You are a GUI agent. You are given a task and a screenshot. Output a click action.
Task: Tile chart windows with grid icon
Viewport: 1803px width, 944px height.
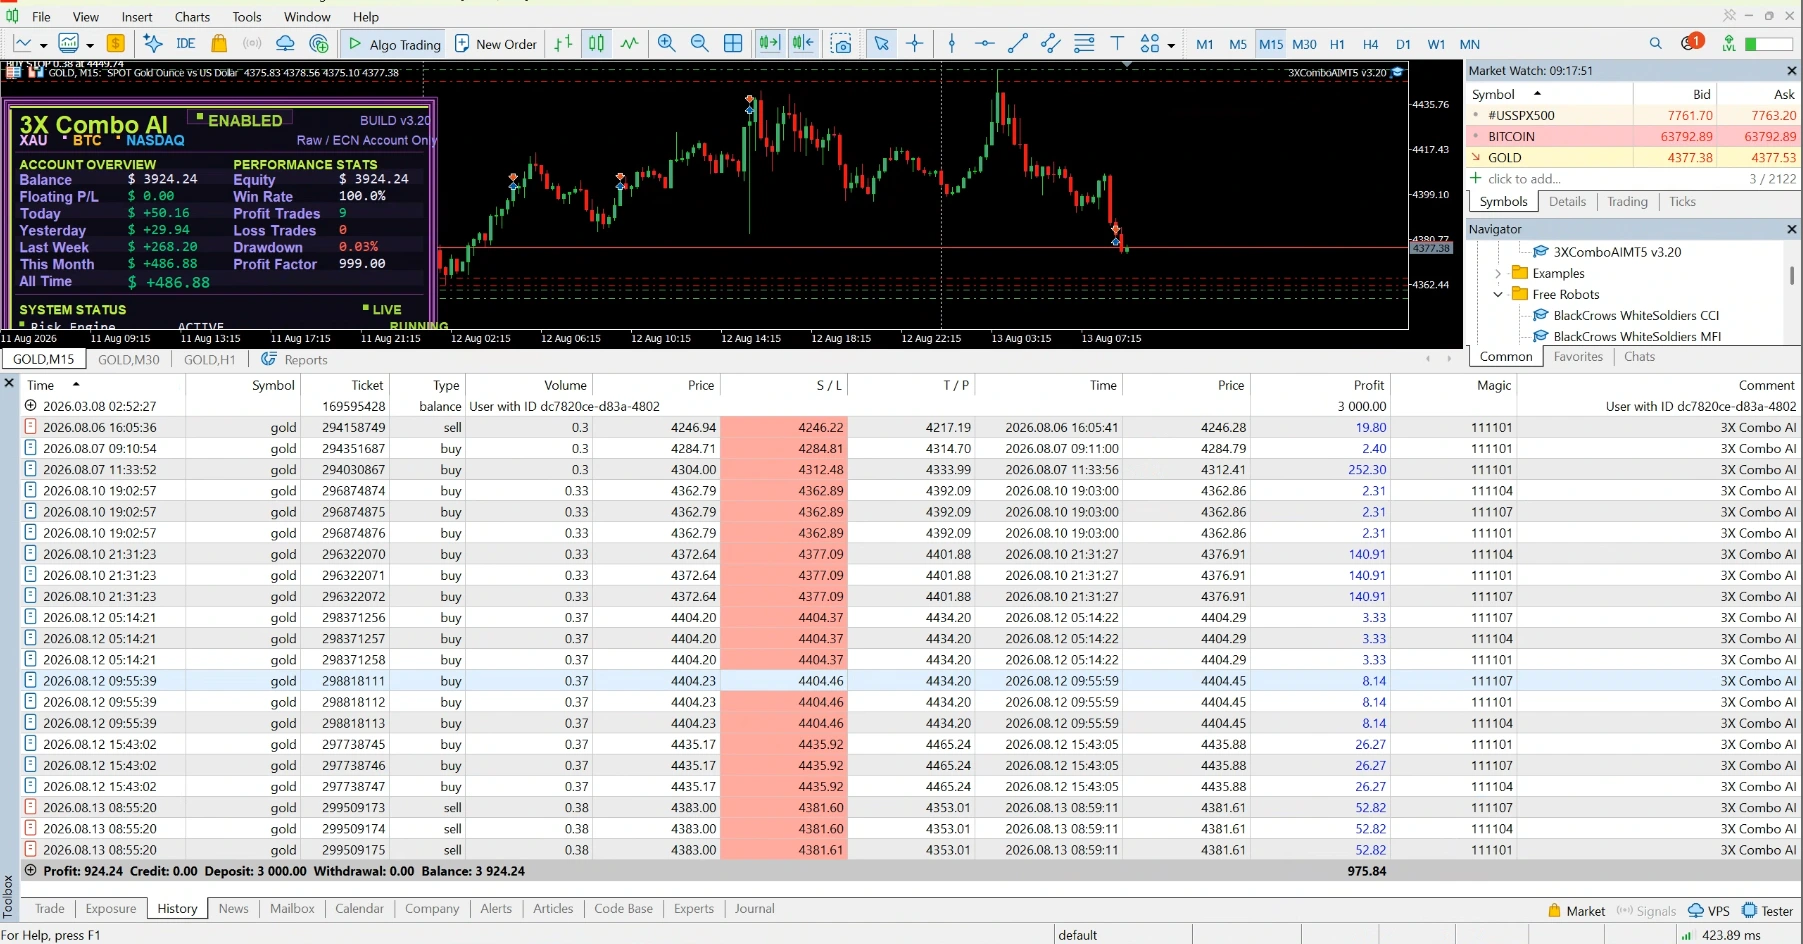click(733, 43)
